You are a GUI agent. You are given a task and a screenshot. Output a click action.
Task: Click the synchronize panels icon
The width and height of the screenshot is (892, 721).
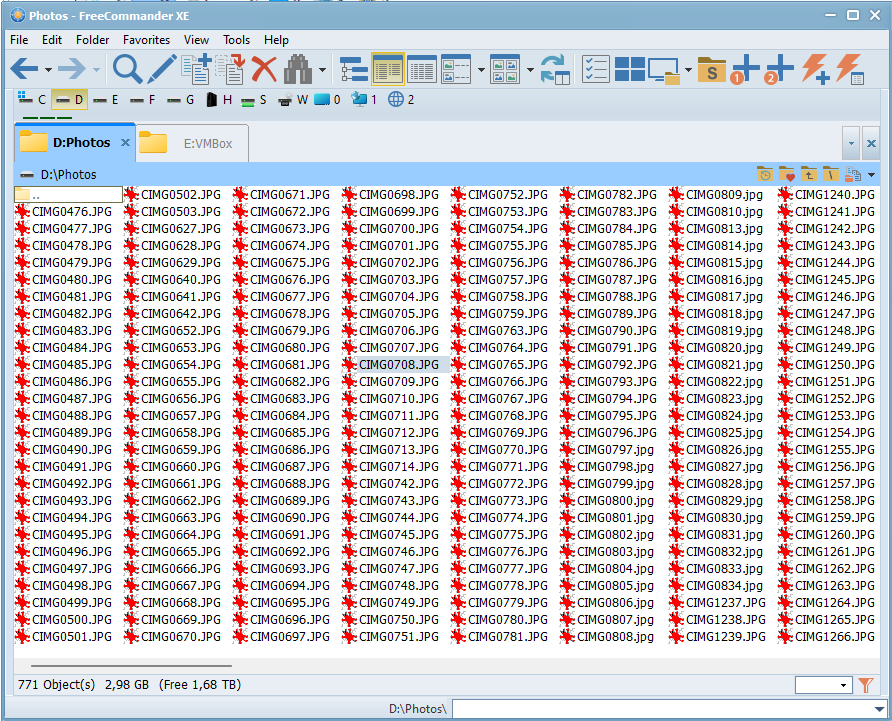(x=555, y=69)
